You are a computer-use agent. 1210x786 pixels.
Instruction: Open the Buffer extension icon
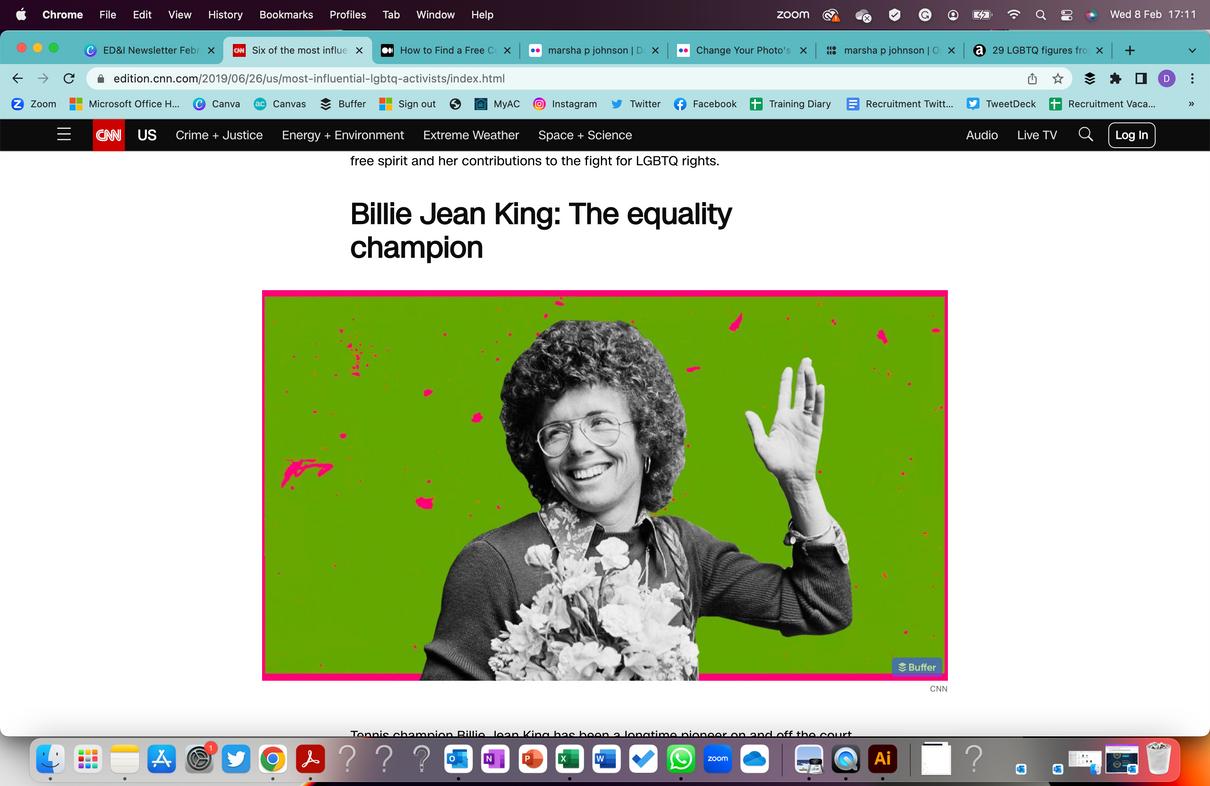(x=1090, y=78)
